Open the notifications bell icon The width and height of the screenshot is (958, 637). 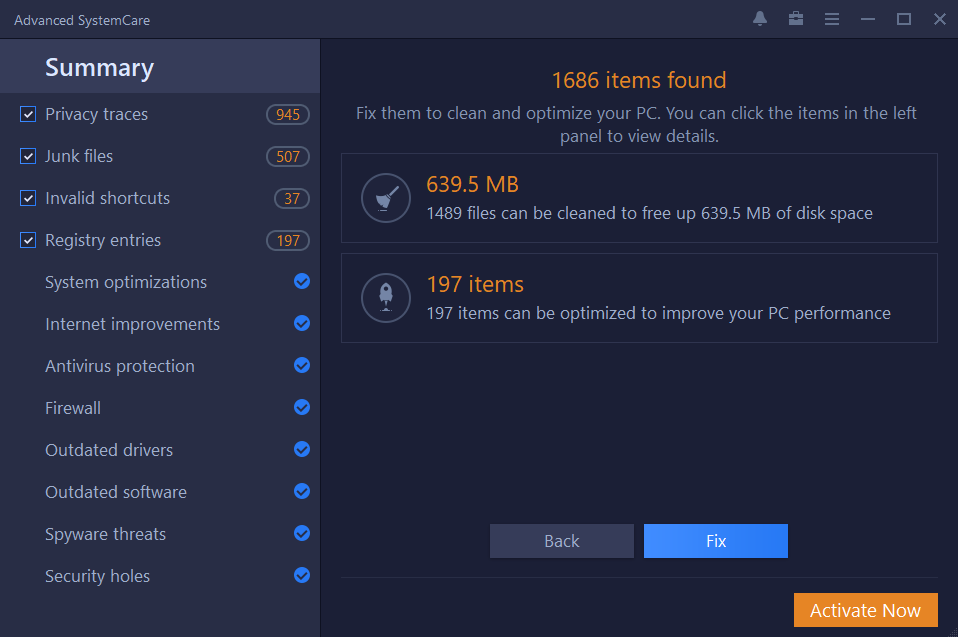(759, 19)
